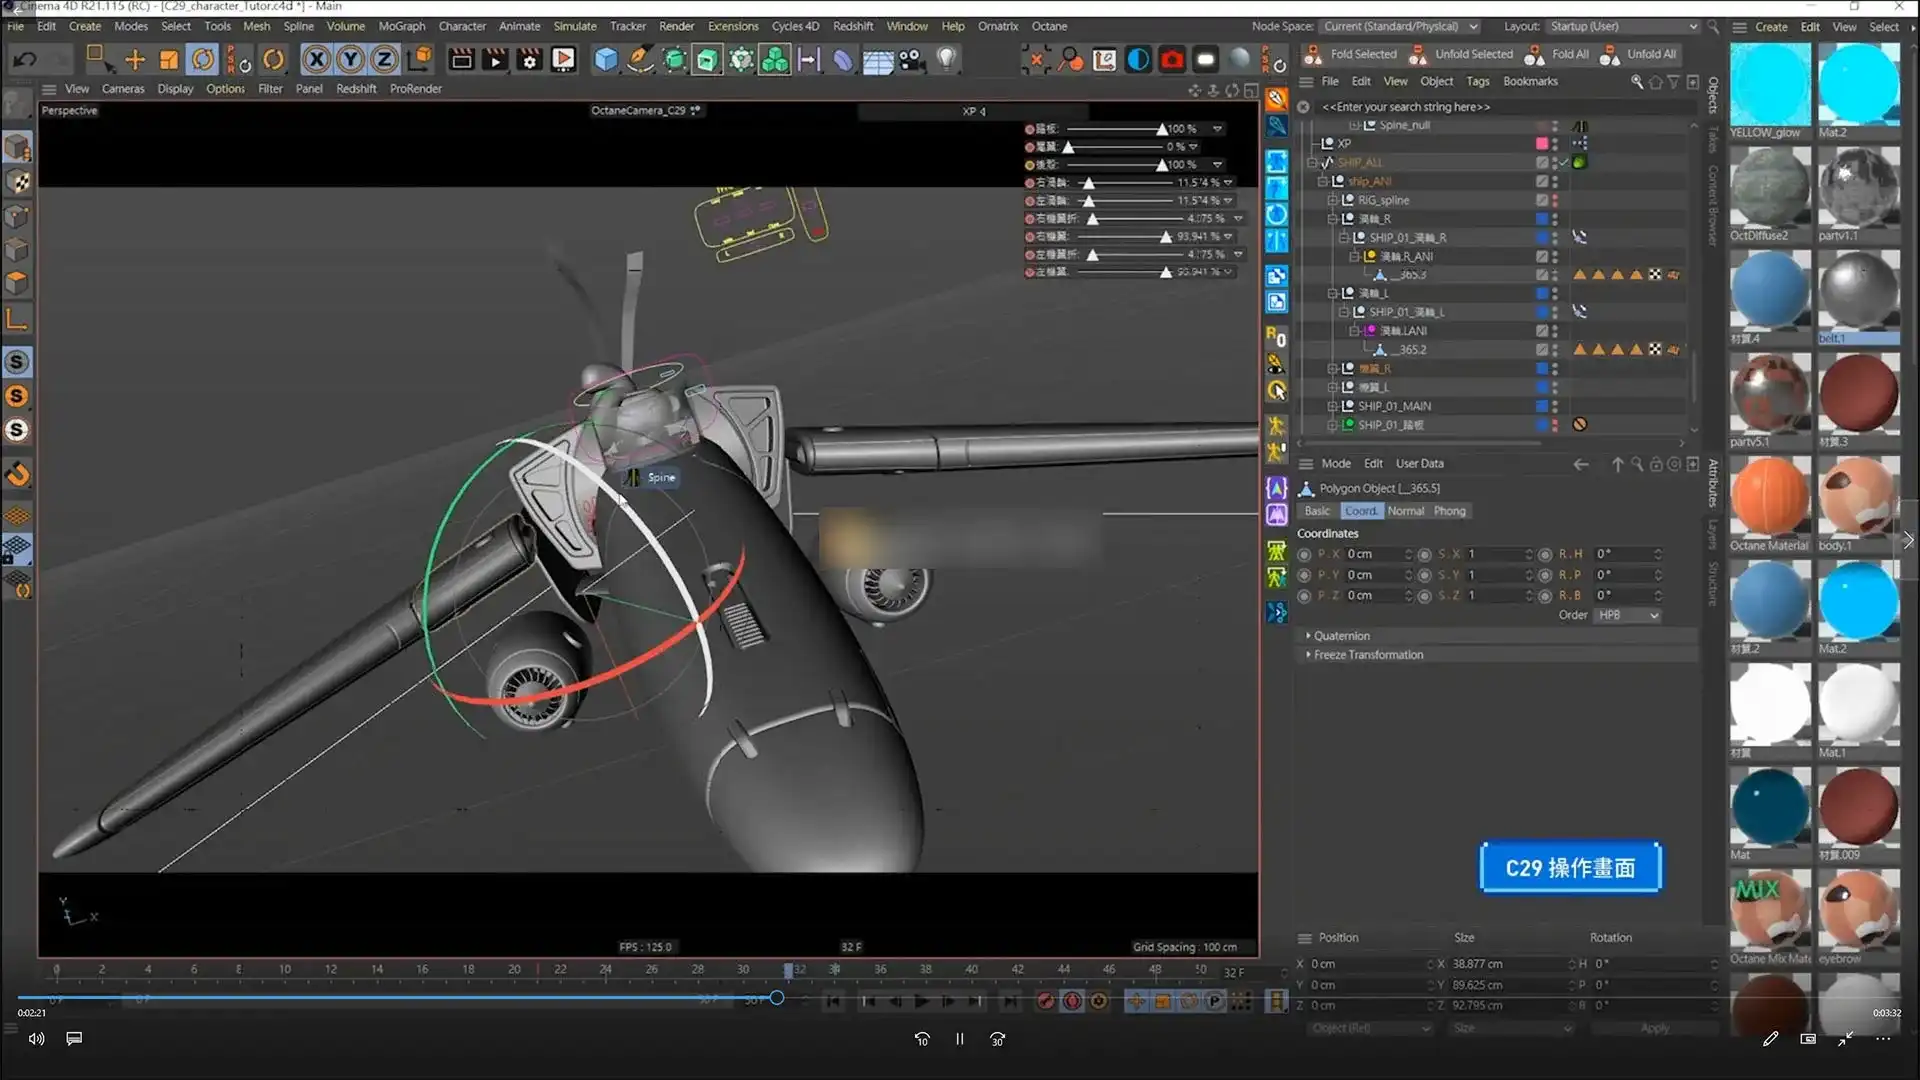Add a Cube primitive object
The image size is (1920, 1080).
tap(607, 59)
